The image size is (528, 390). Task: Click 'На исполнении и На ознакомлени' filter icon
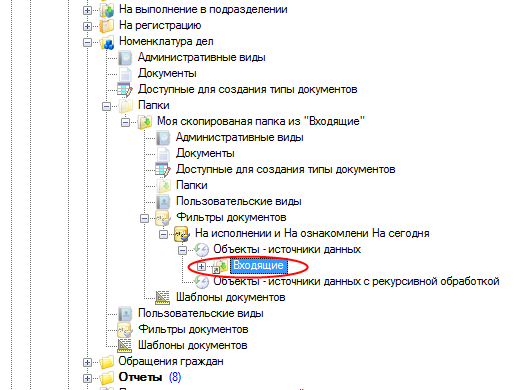pyautogui.click(x=182, y=234)
